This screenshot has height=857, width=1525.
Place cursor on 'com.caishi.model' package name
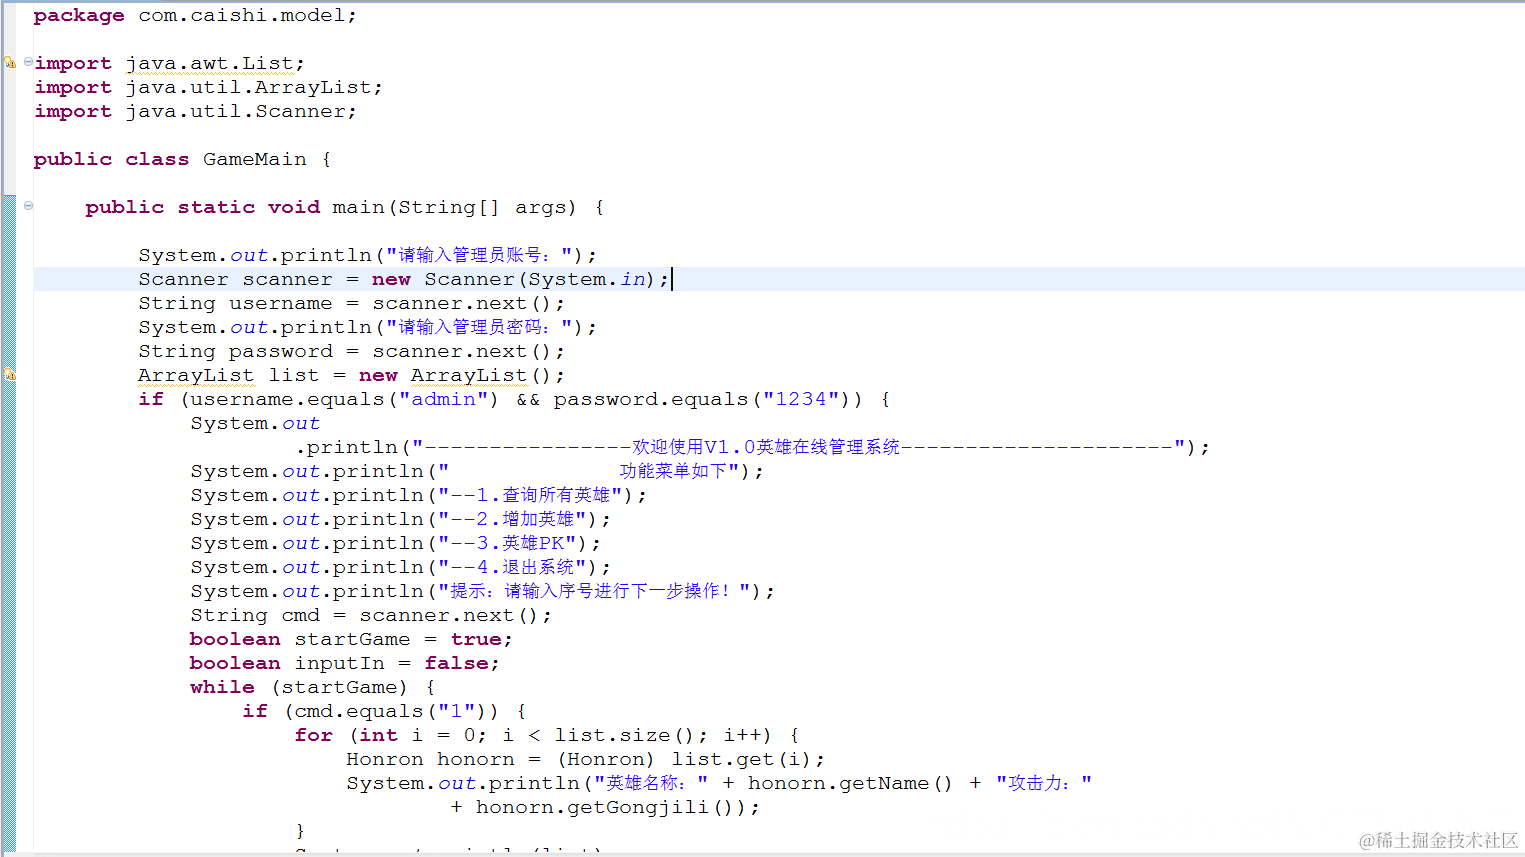point(242,16)
